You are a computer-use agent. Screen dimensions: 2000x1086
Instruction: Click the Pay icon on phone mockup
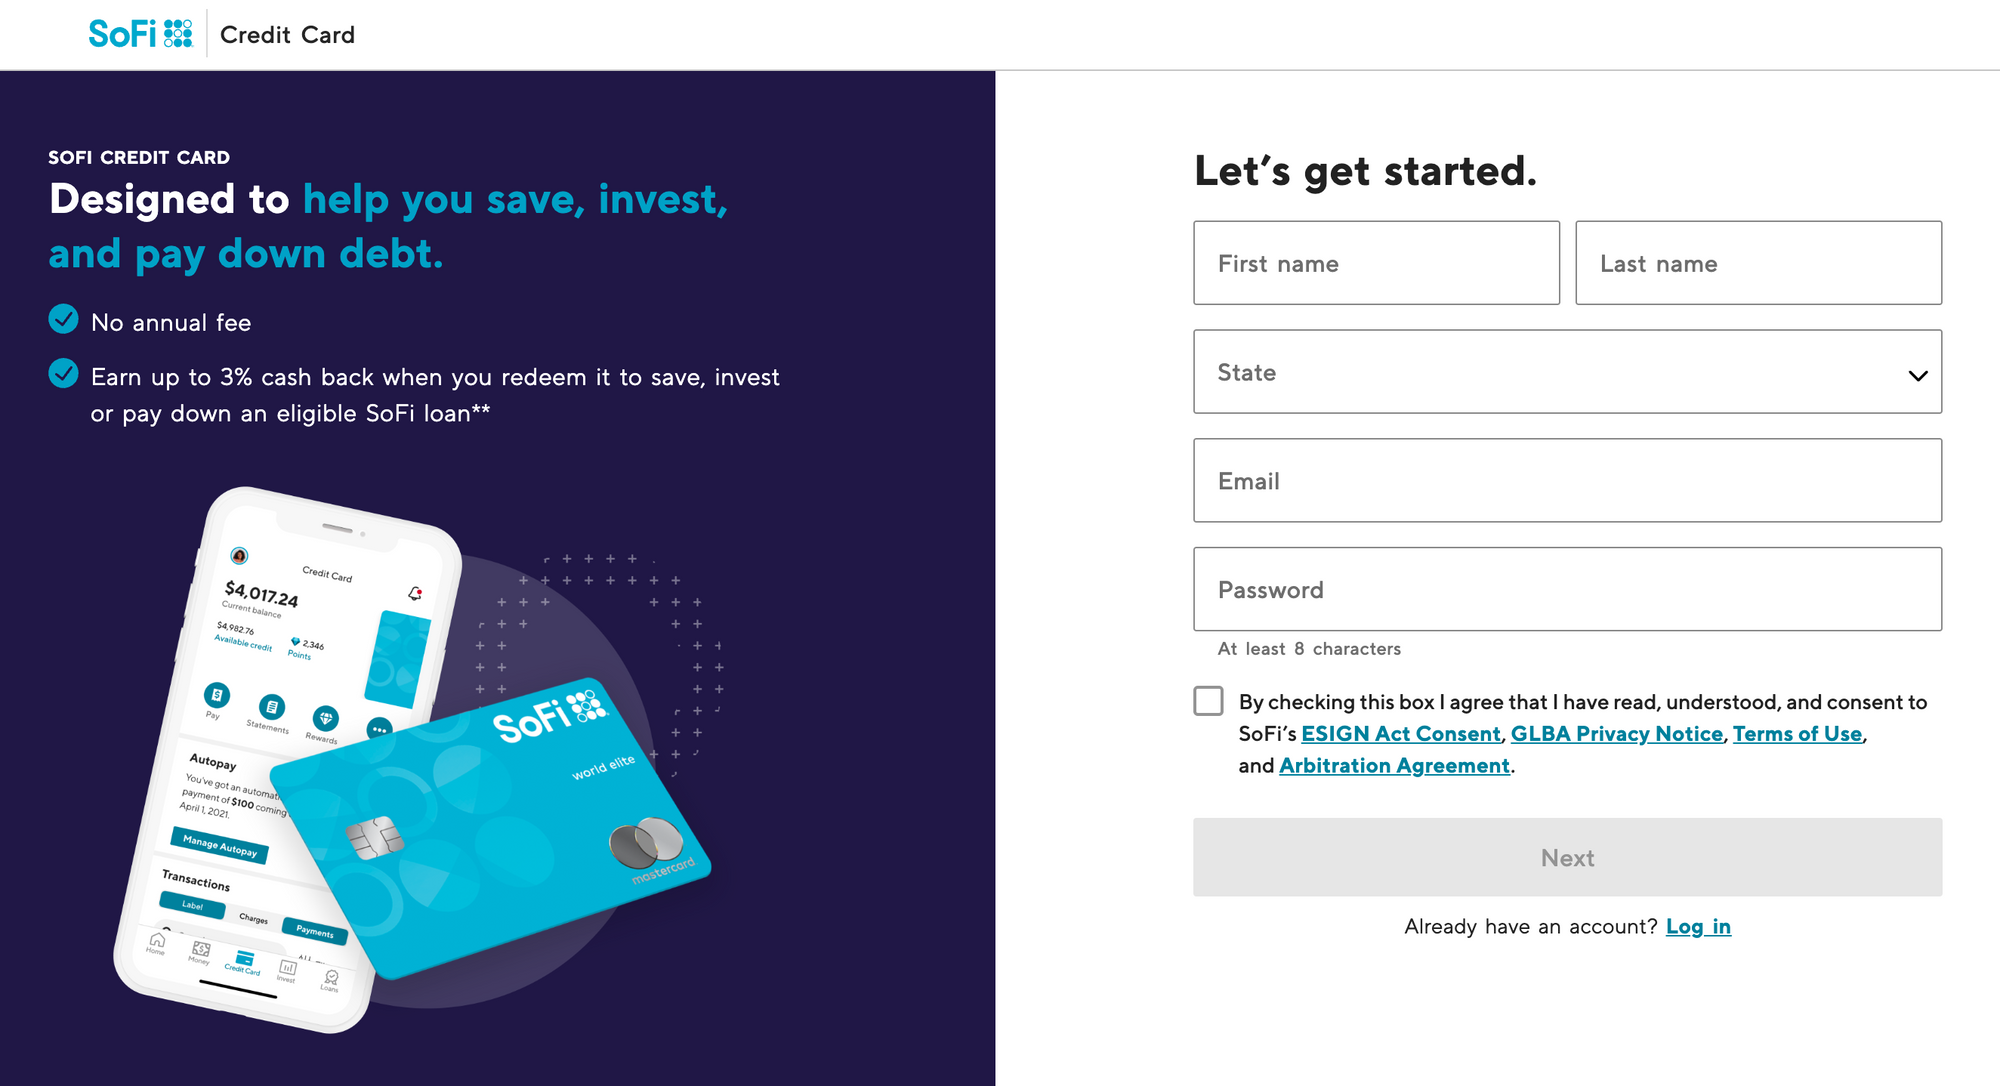pyautogui.click(x=216, y=694)
